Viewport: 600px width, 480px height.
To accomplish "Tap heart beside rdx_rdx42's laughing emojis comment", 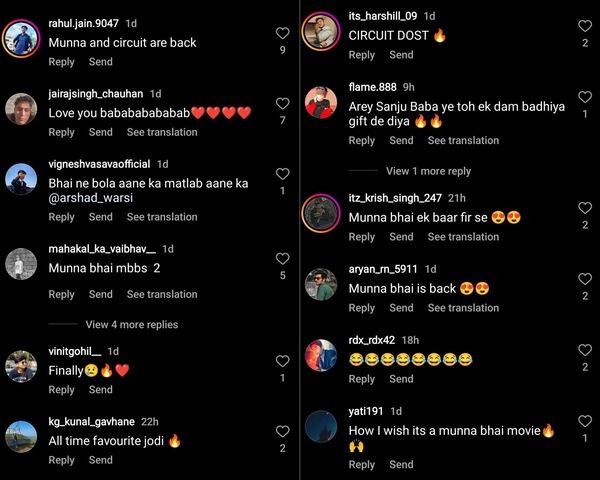I will coord(585,350).
